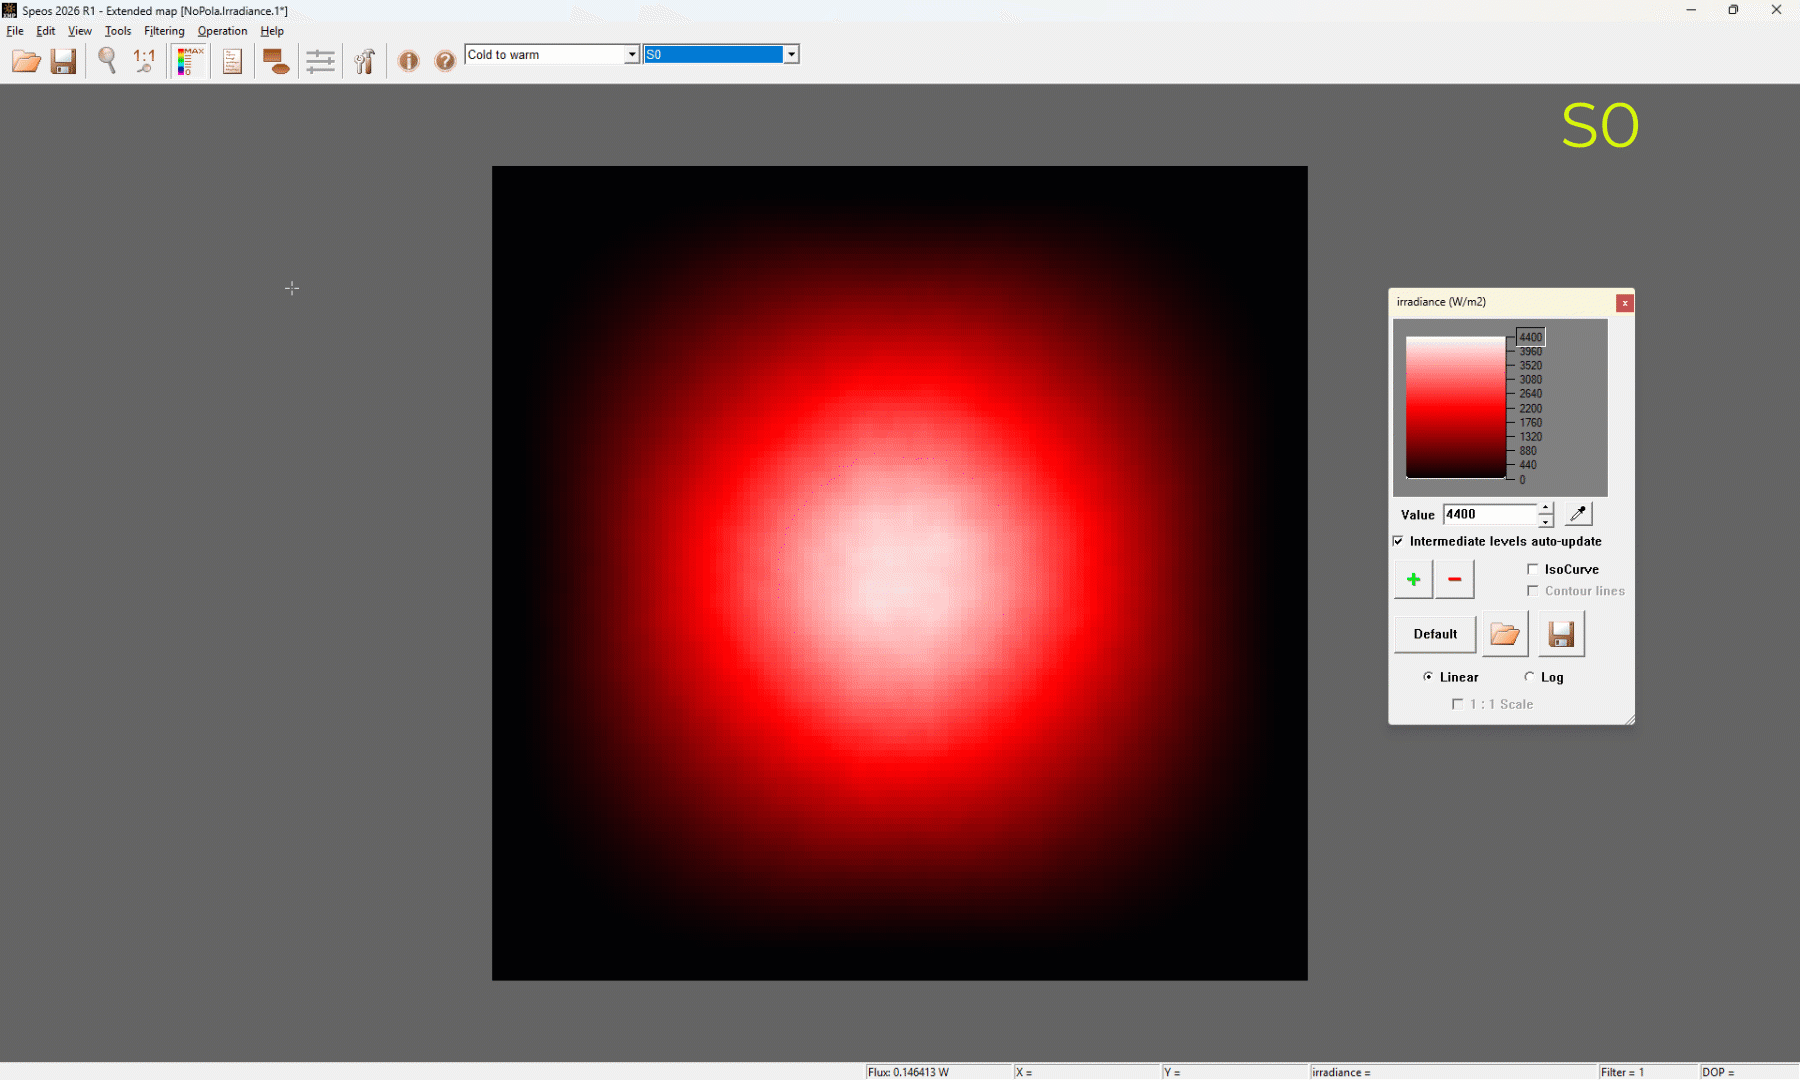Select the Log scale radio button
The width and height of the screenshot is (1800, 1080).
pos(1529,677)
